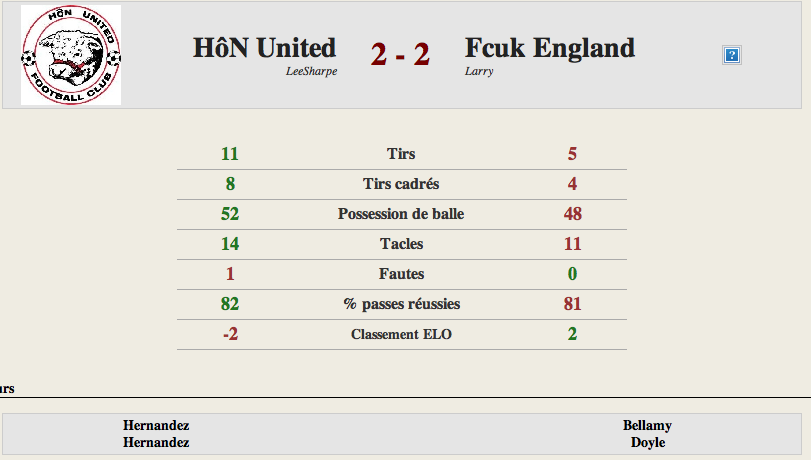The image size is (811, 460).
Task: Open first Hernandez scorer entry
Action: pyautogui.click(x=156, y=425)
